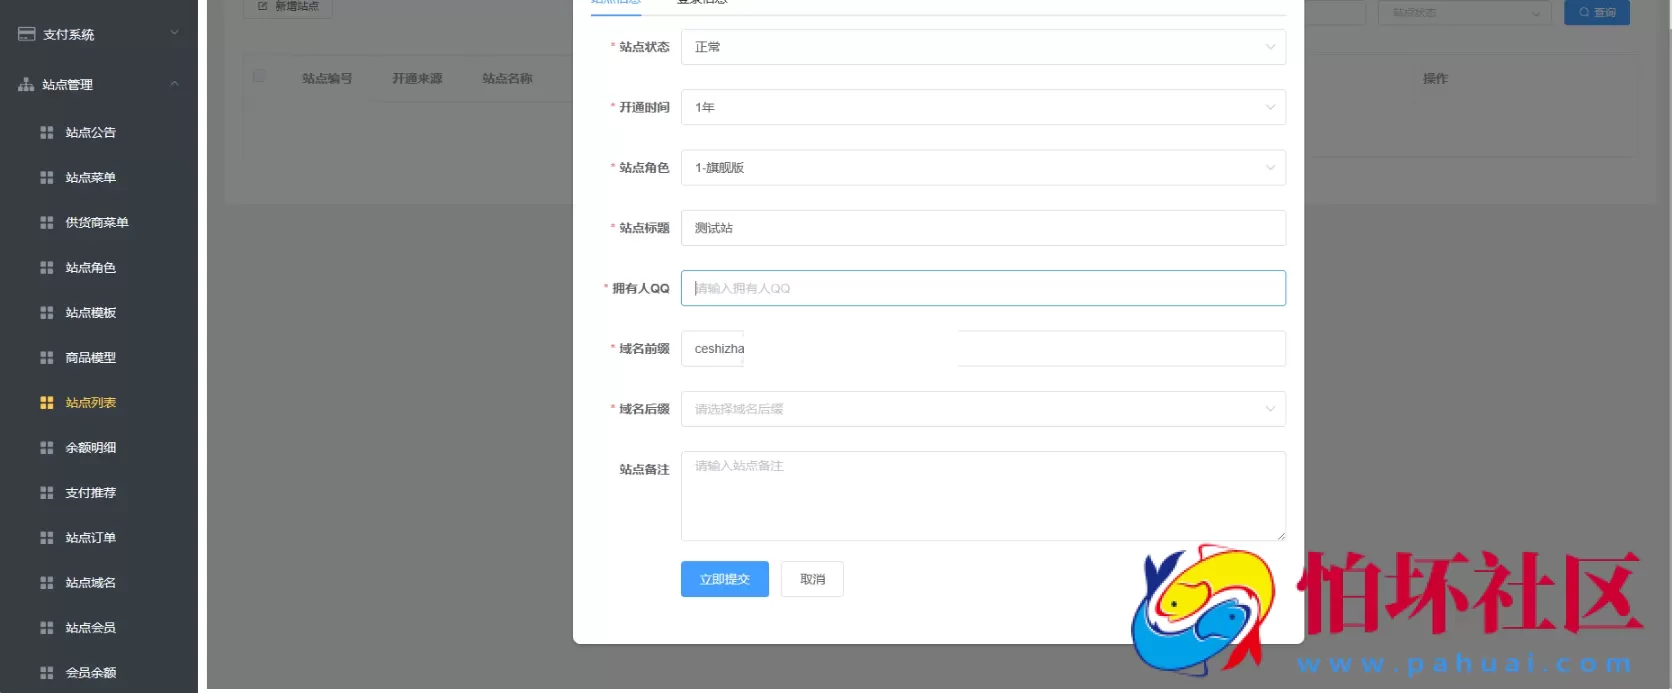Click the grid icon beside 会员余额
Screen dimensions: 1672x693
[46, 672]
